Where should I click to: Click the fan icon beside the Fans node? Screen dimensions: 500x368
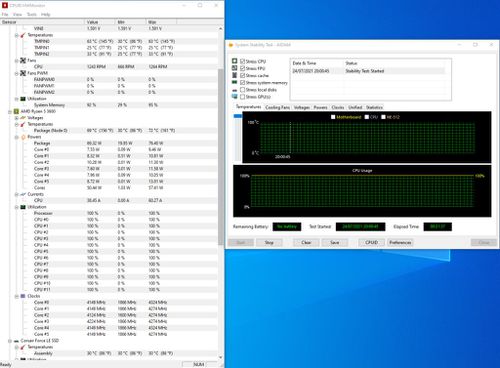23,60
